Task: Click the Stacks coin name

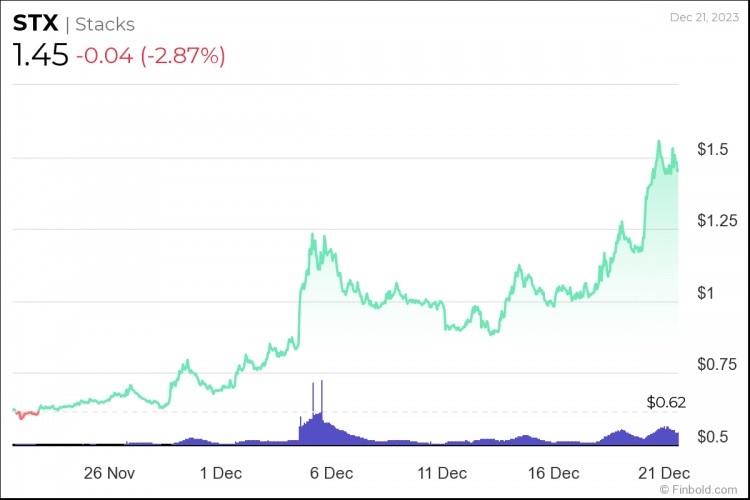Action: [x=105, y=24]
